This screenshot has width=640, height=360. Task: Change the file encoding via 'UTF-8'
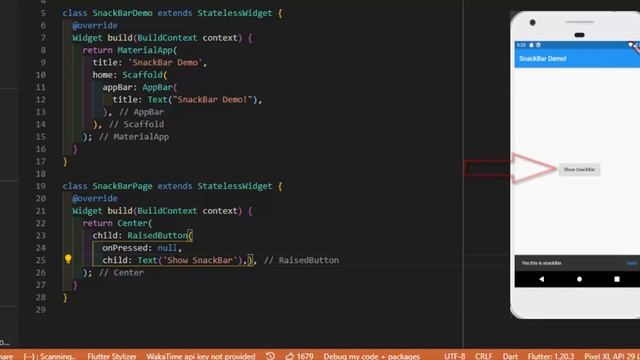pos(454,356)
